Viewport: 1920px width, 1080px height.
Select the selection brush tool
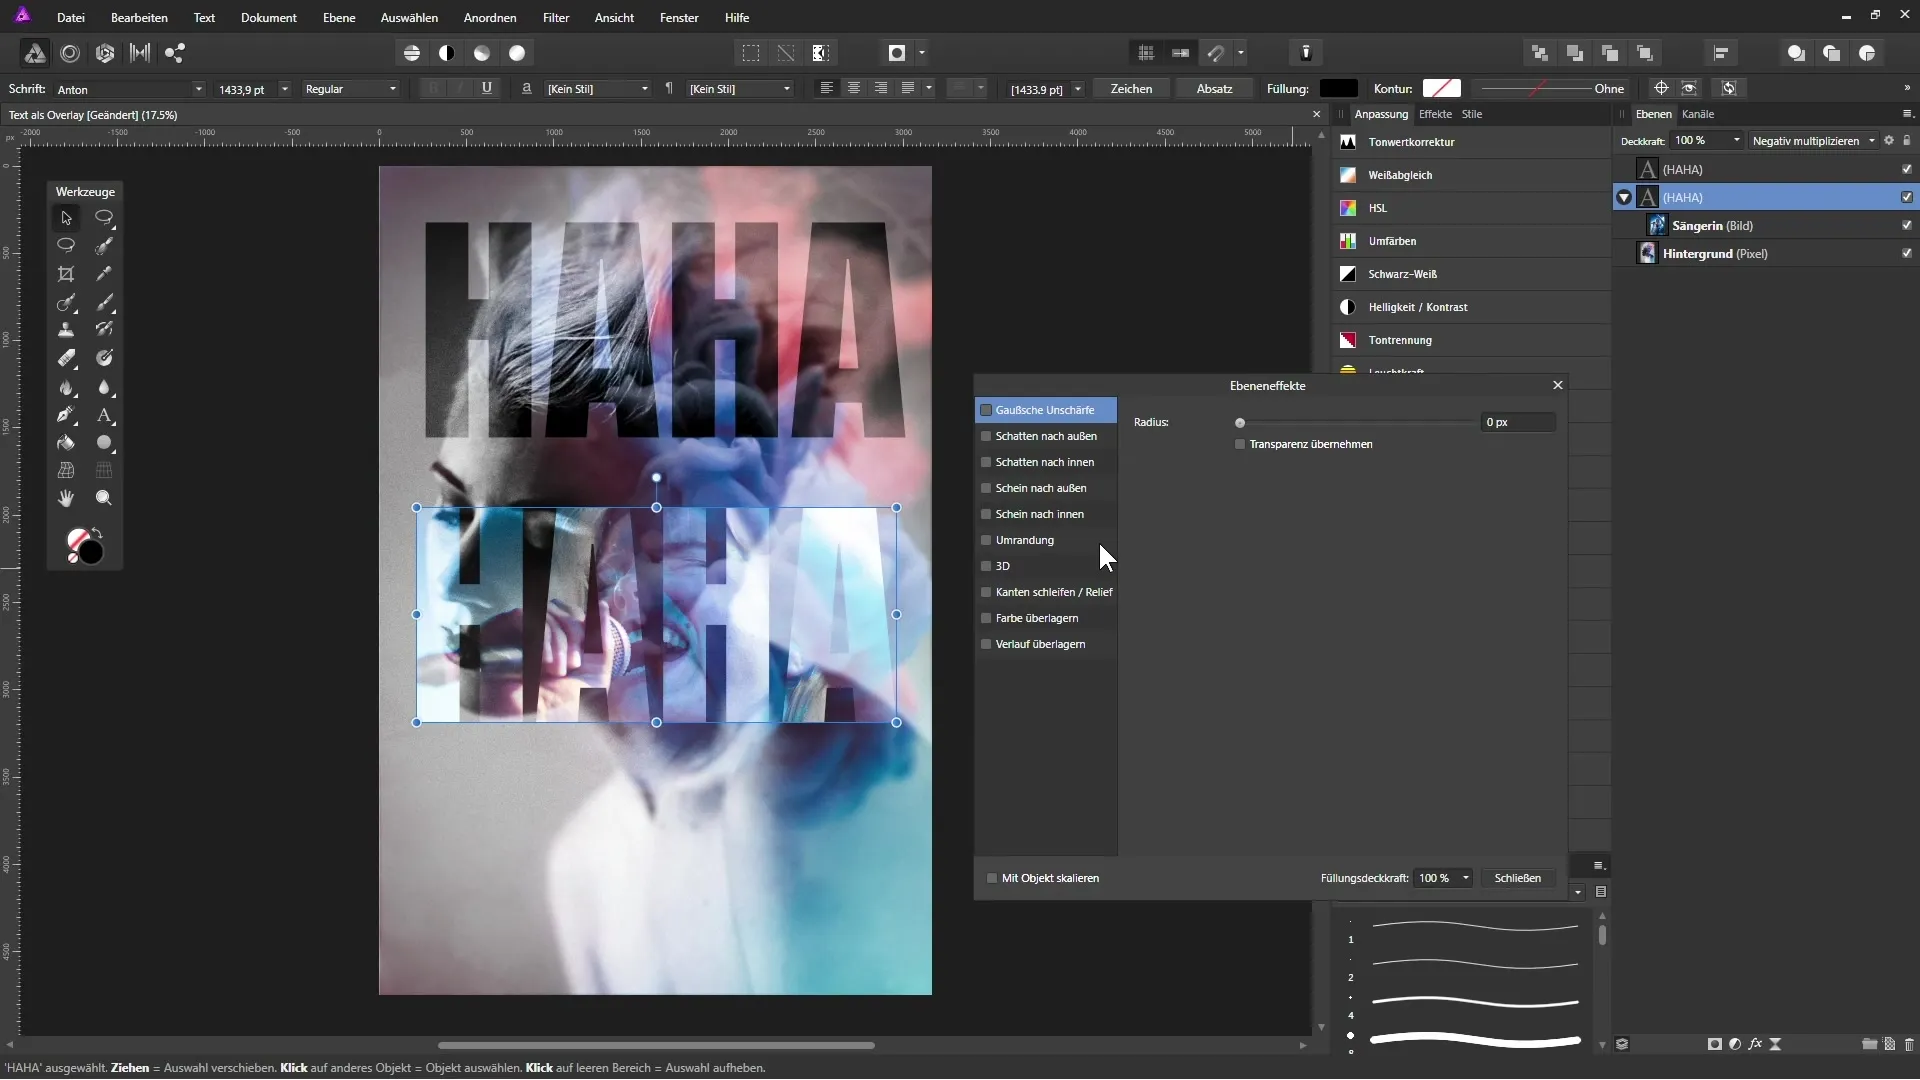[104, 246]
